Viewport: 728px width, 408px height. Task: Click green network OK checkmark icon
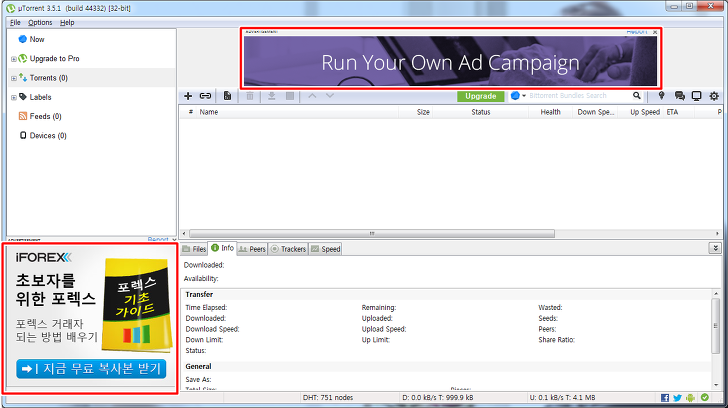705,397
